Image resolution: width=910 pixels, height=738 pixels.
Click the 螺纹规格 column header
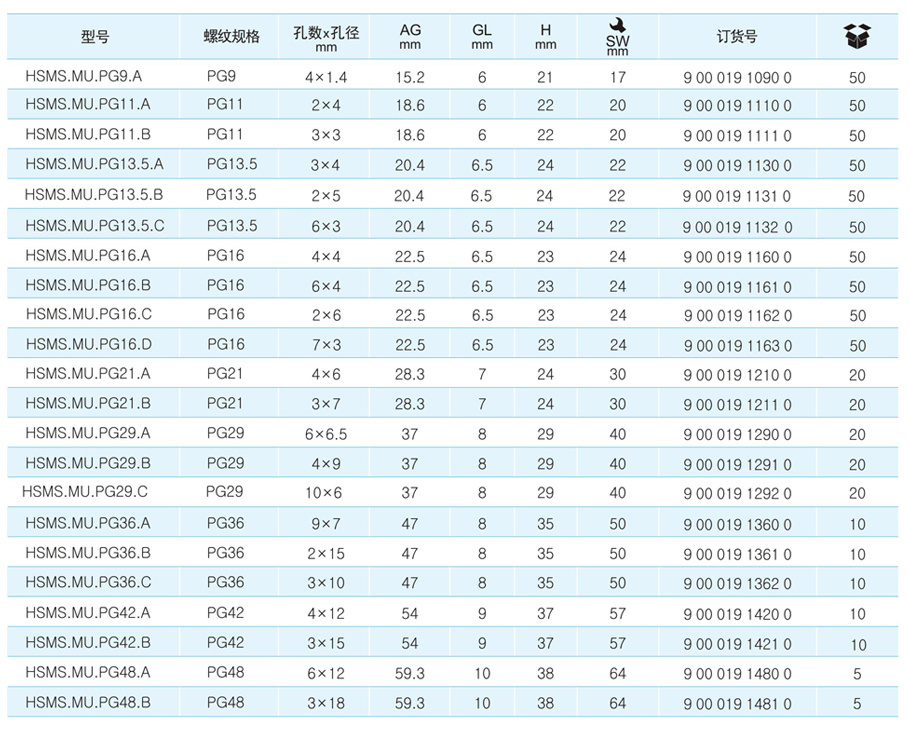pyautogui.click(x=232, y=37)
